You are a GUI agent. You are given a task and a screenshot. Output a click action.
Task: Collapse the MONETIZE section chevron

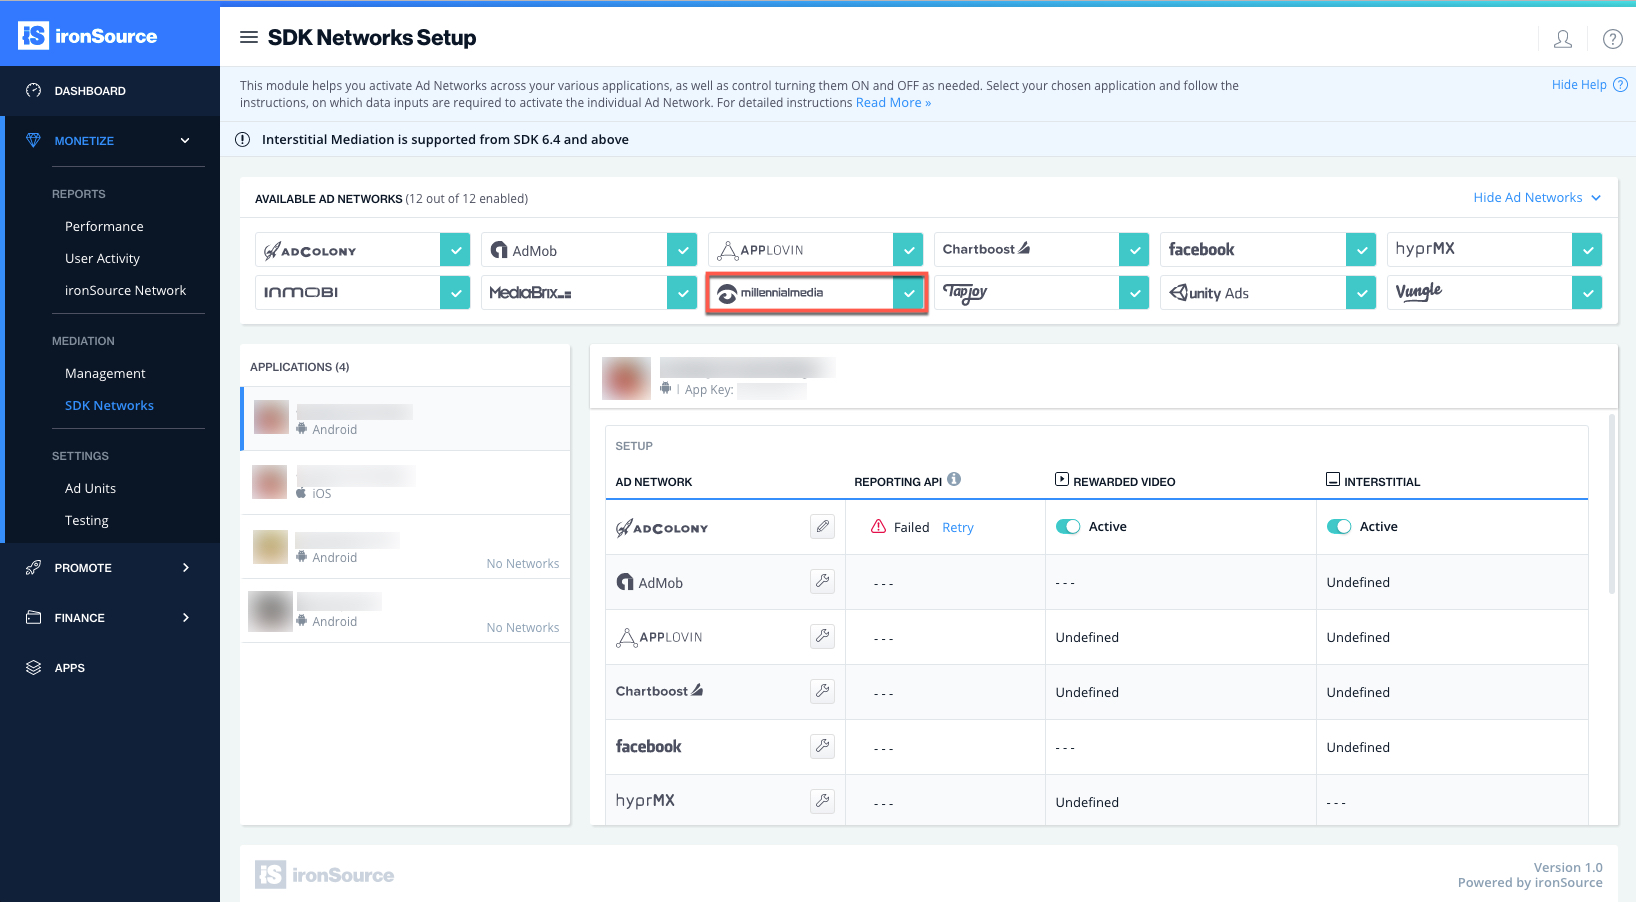[184, 140]
